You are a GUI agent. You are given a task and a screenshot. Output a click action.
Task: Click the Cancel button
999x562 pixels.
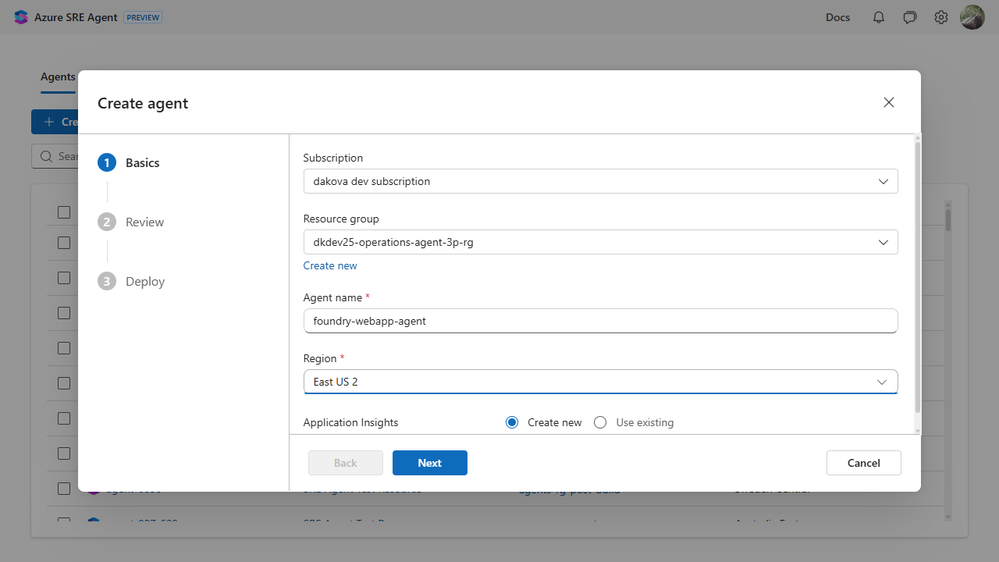click(863, 463)
